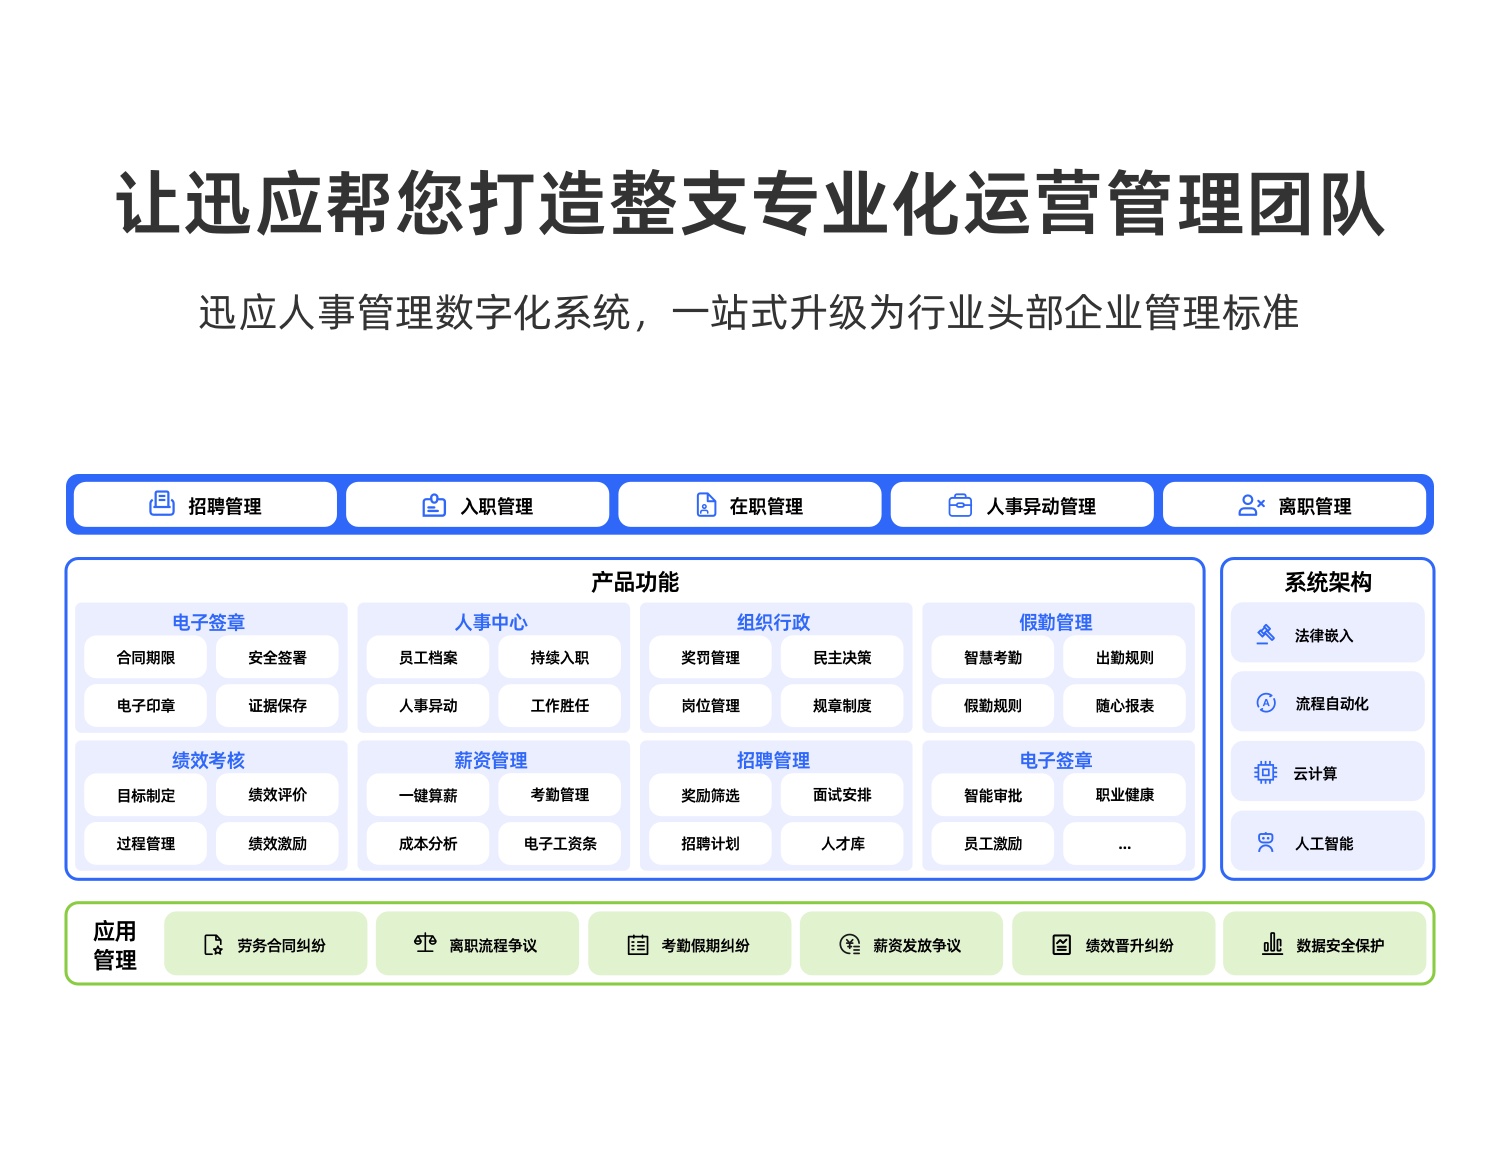Click the 考勤管理 chip
1500x1164 pixels.
coord(560,796)
